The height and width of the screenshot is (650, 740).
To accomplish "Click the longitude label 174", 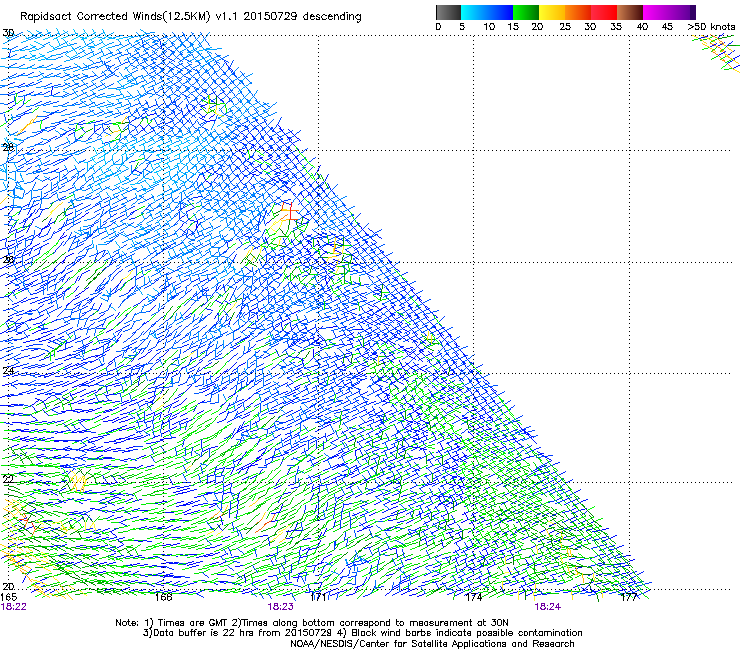I will point(474,597).
